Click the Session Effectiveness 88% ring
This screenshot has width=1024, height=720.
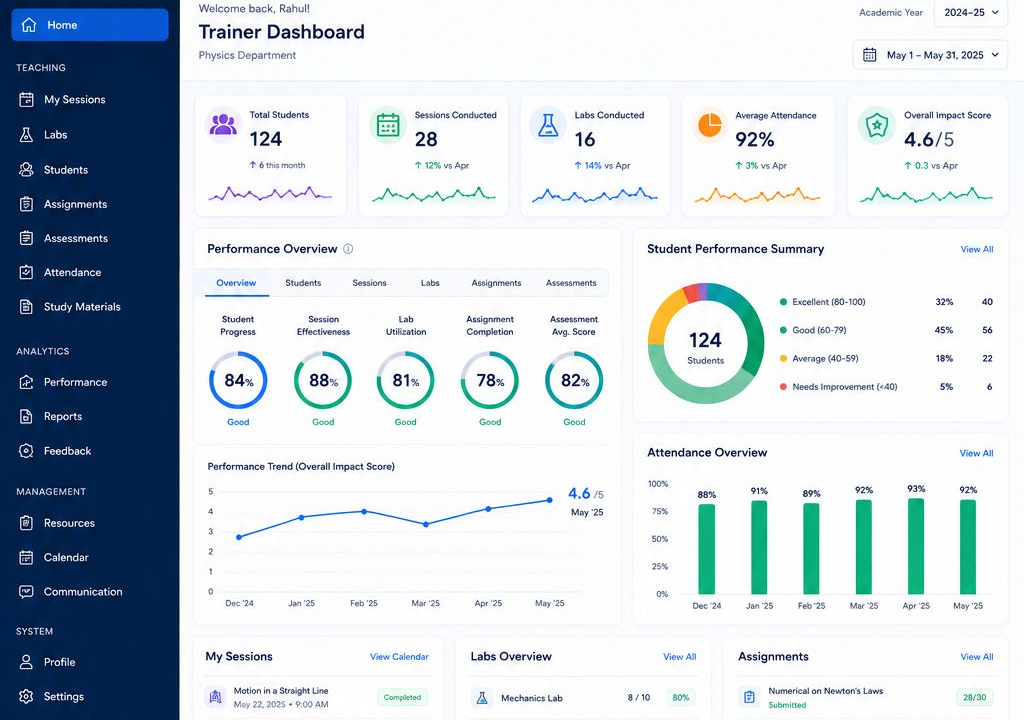point(323,380)
